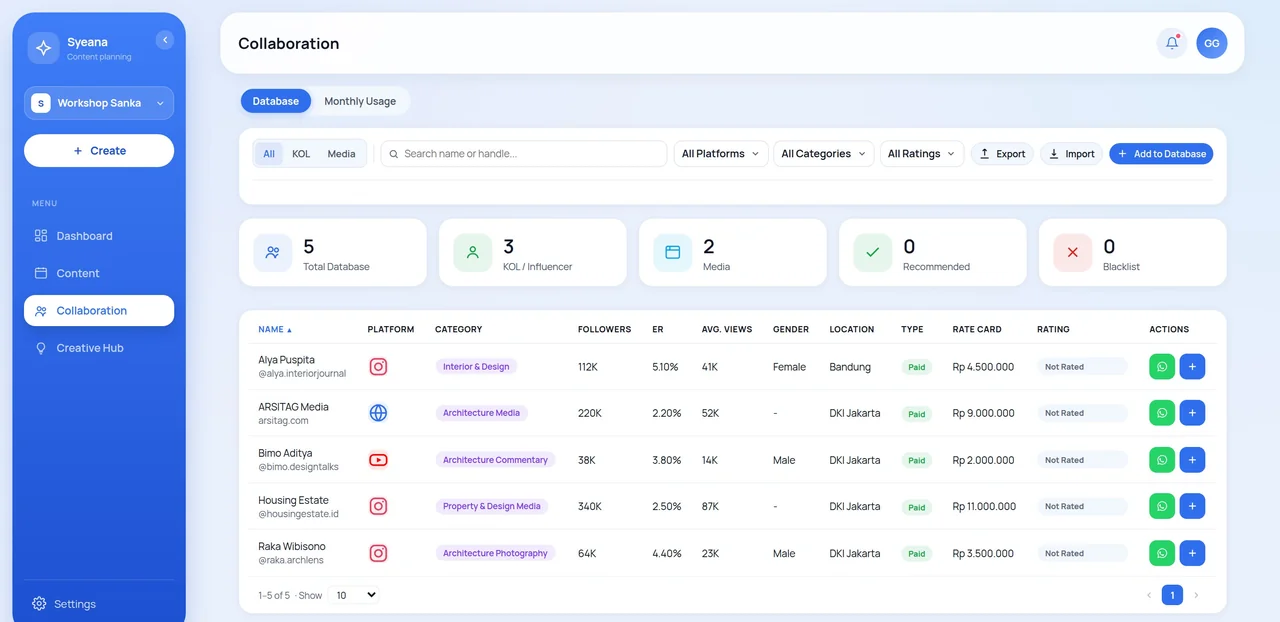Click the Syeana sparkle logo icon
The width and height of the screenshot is (1280, 622).
43,48
